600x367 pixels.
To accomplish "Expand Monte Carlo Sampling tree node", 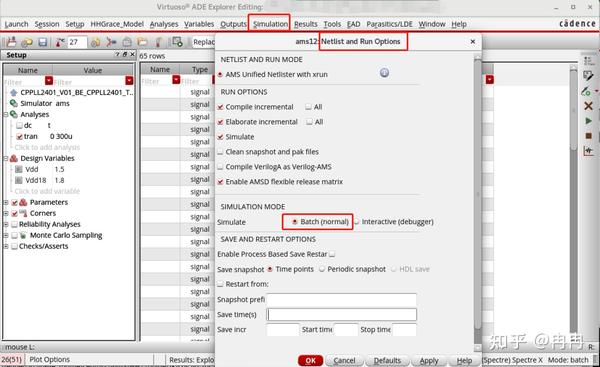I will (x=6, y=235).
